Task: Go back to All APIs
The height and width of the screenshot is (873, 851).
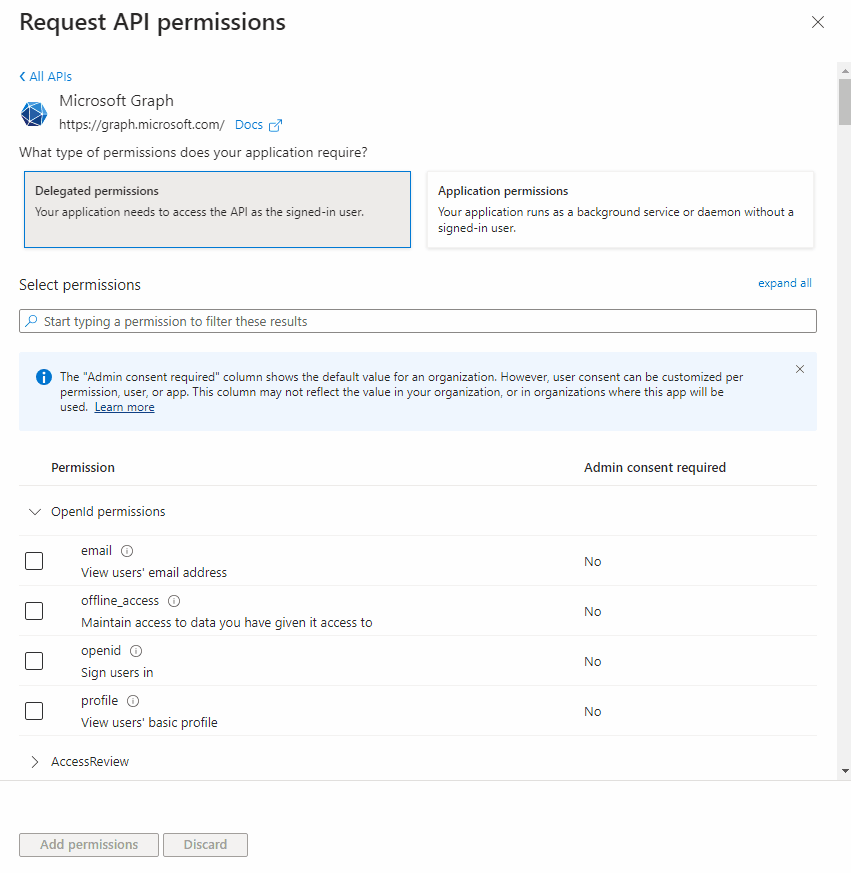Action: pyautogui.click(x=46, y=77)
